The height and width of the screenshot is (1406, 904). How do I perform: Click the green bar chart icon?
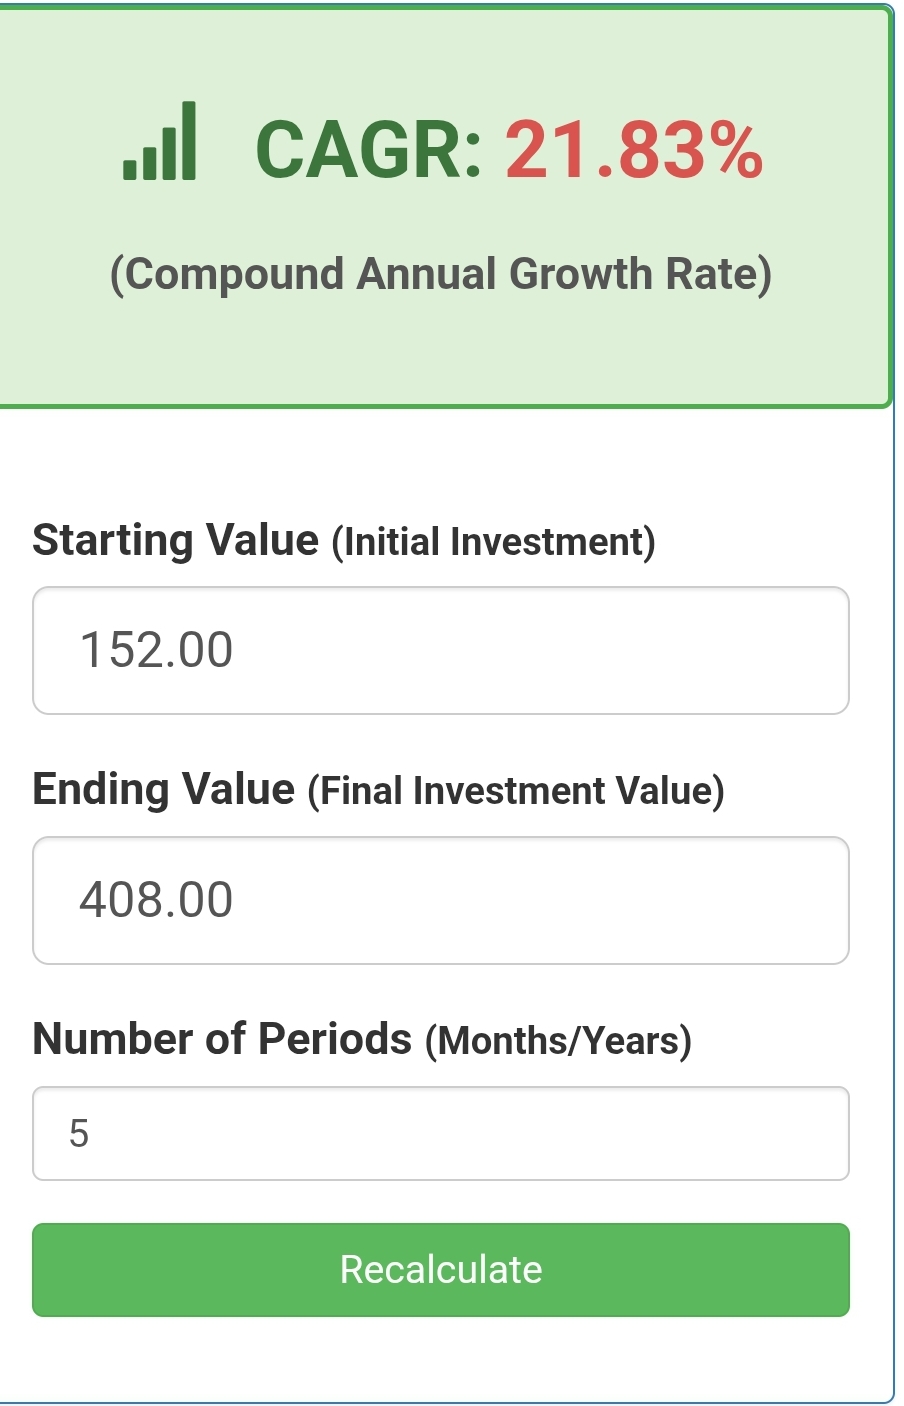pyautogui.click(x=160, y=143)
